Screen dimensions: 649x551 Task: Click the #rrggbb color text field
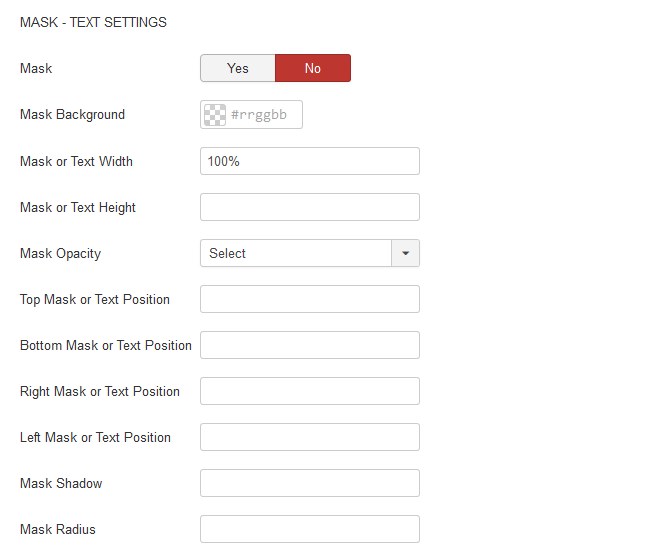[x=265, y=115]
